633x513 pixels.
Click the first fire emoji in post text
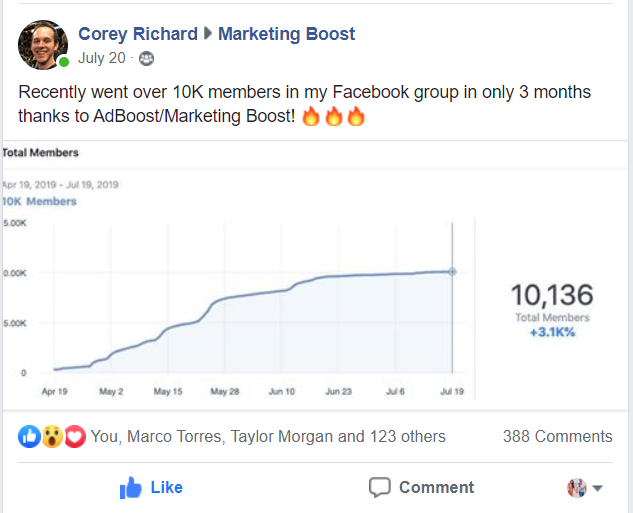(311, 116)
